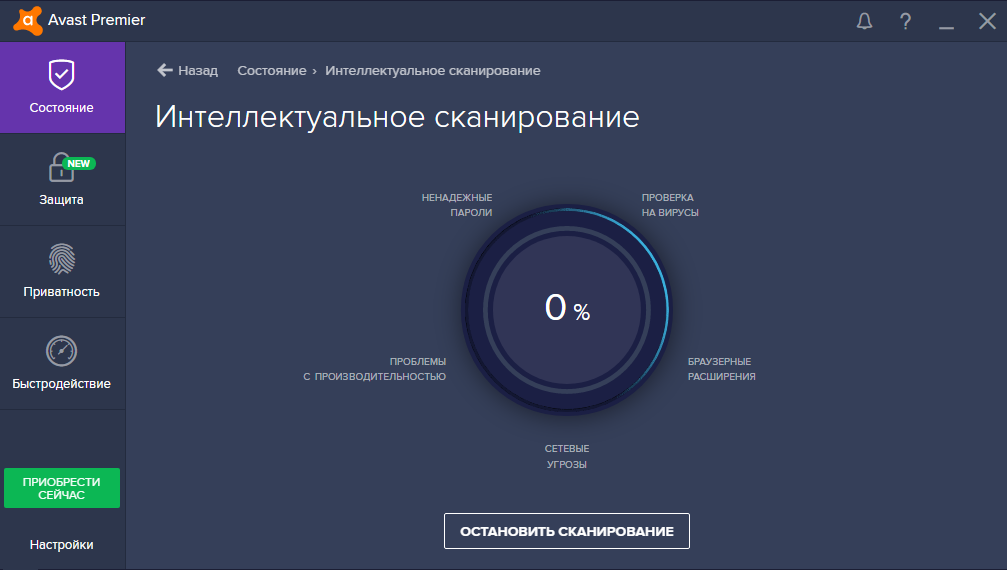Close the Avast Premier window
This screenshot has width=1007, height=570.
(987, 21)
